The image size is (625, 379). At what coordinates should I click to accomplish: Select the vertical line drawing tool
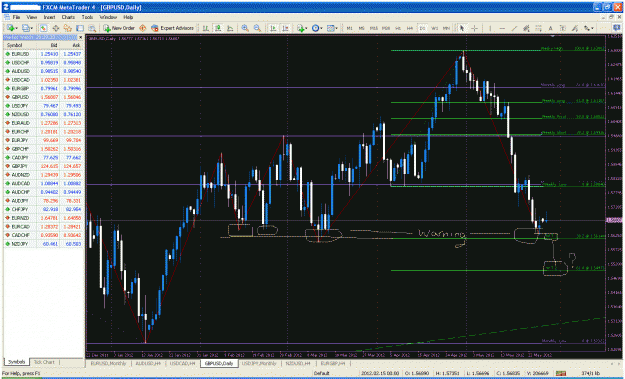click(490, 28)
